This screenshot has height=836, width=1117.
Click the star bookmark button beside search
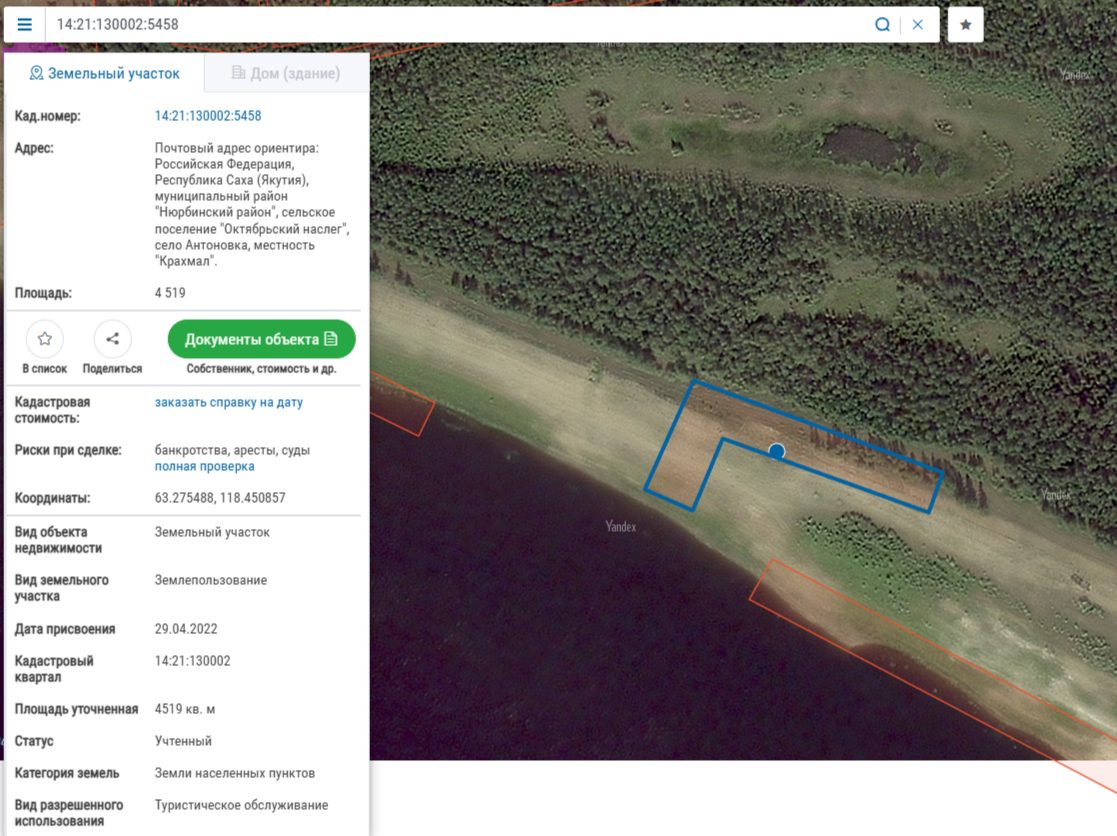coord(965,25)
